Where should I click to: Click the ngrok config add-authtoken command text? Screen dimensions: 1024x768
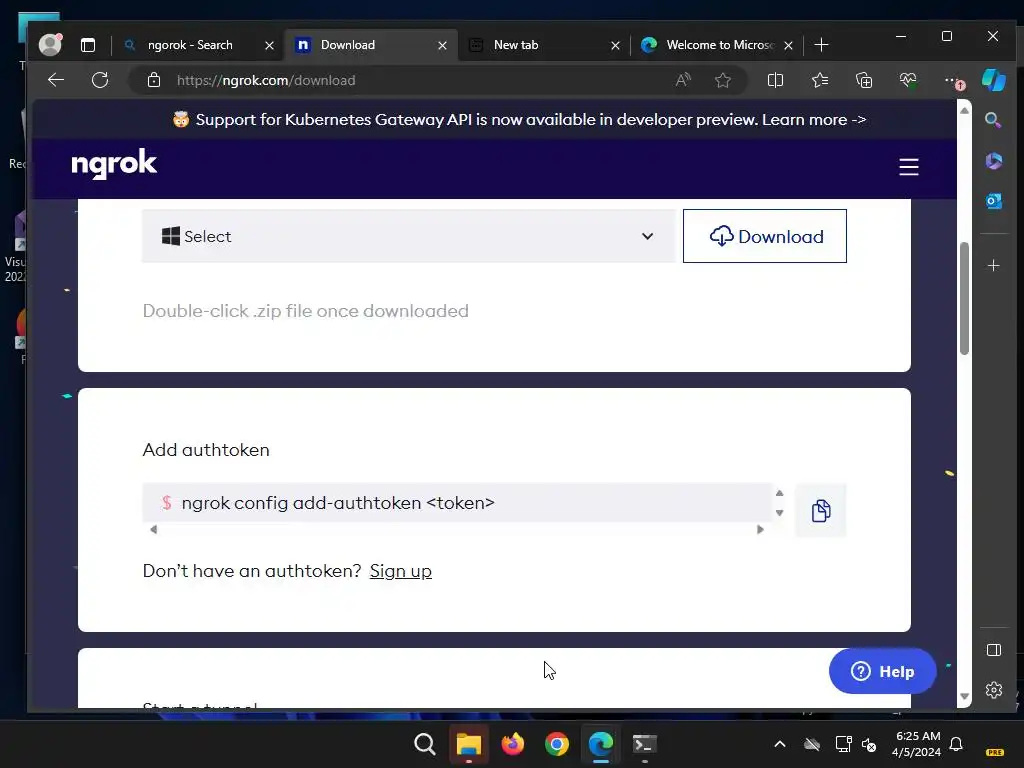(x=338, y=503)
